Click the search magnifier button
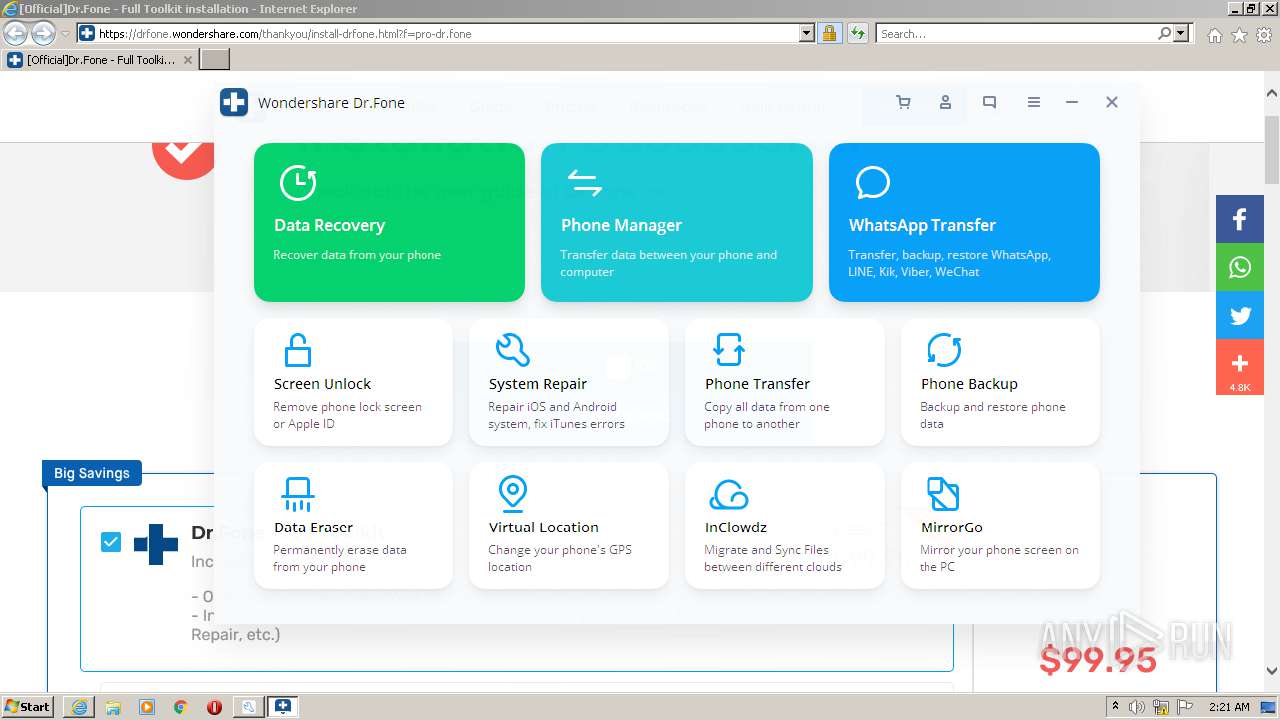Screen dimensions: 1280x720 (x=1165, y=33)
